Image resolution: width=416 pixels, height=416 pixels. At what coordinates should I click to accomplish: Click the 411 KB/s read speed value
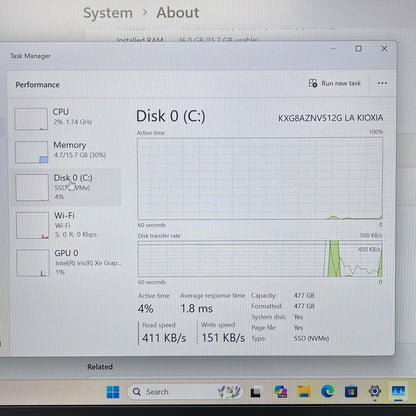pyautogui.click(x=164, y=338)
